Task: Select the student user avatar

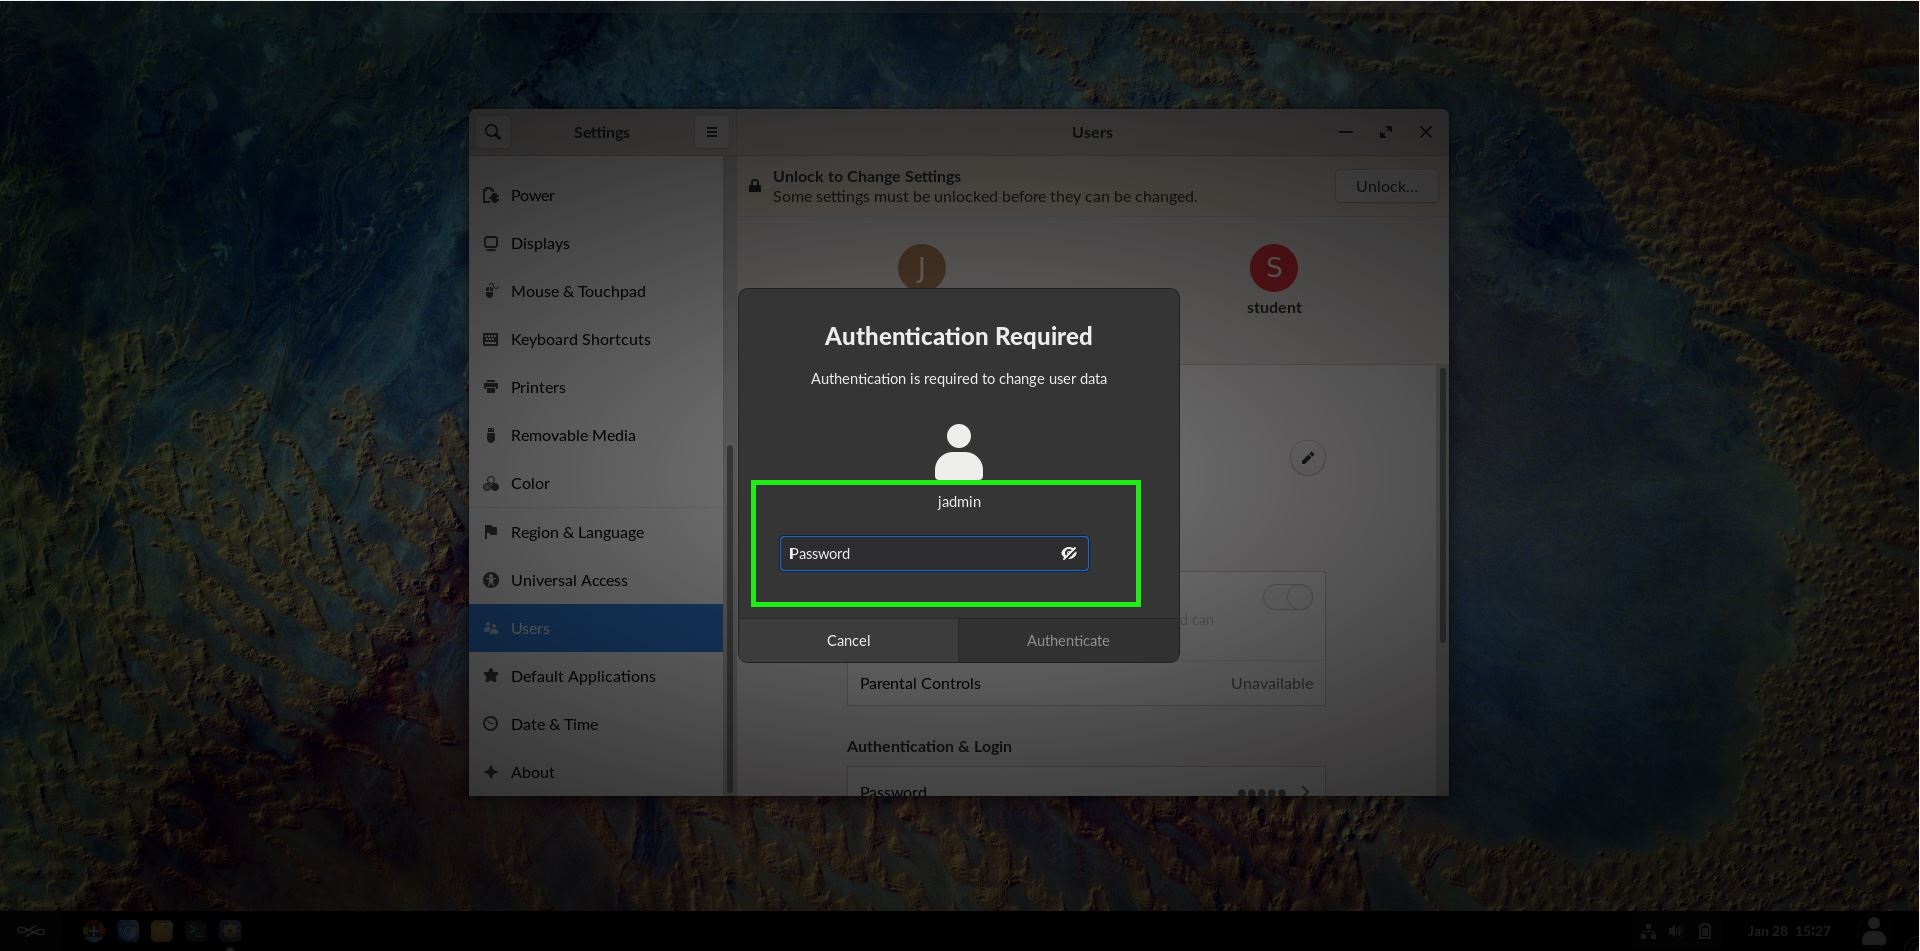Action: point(1274,268)
